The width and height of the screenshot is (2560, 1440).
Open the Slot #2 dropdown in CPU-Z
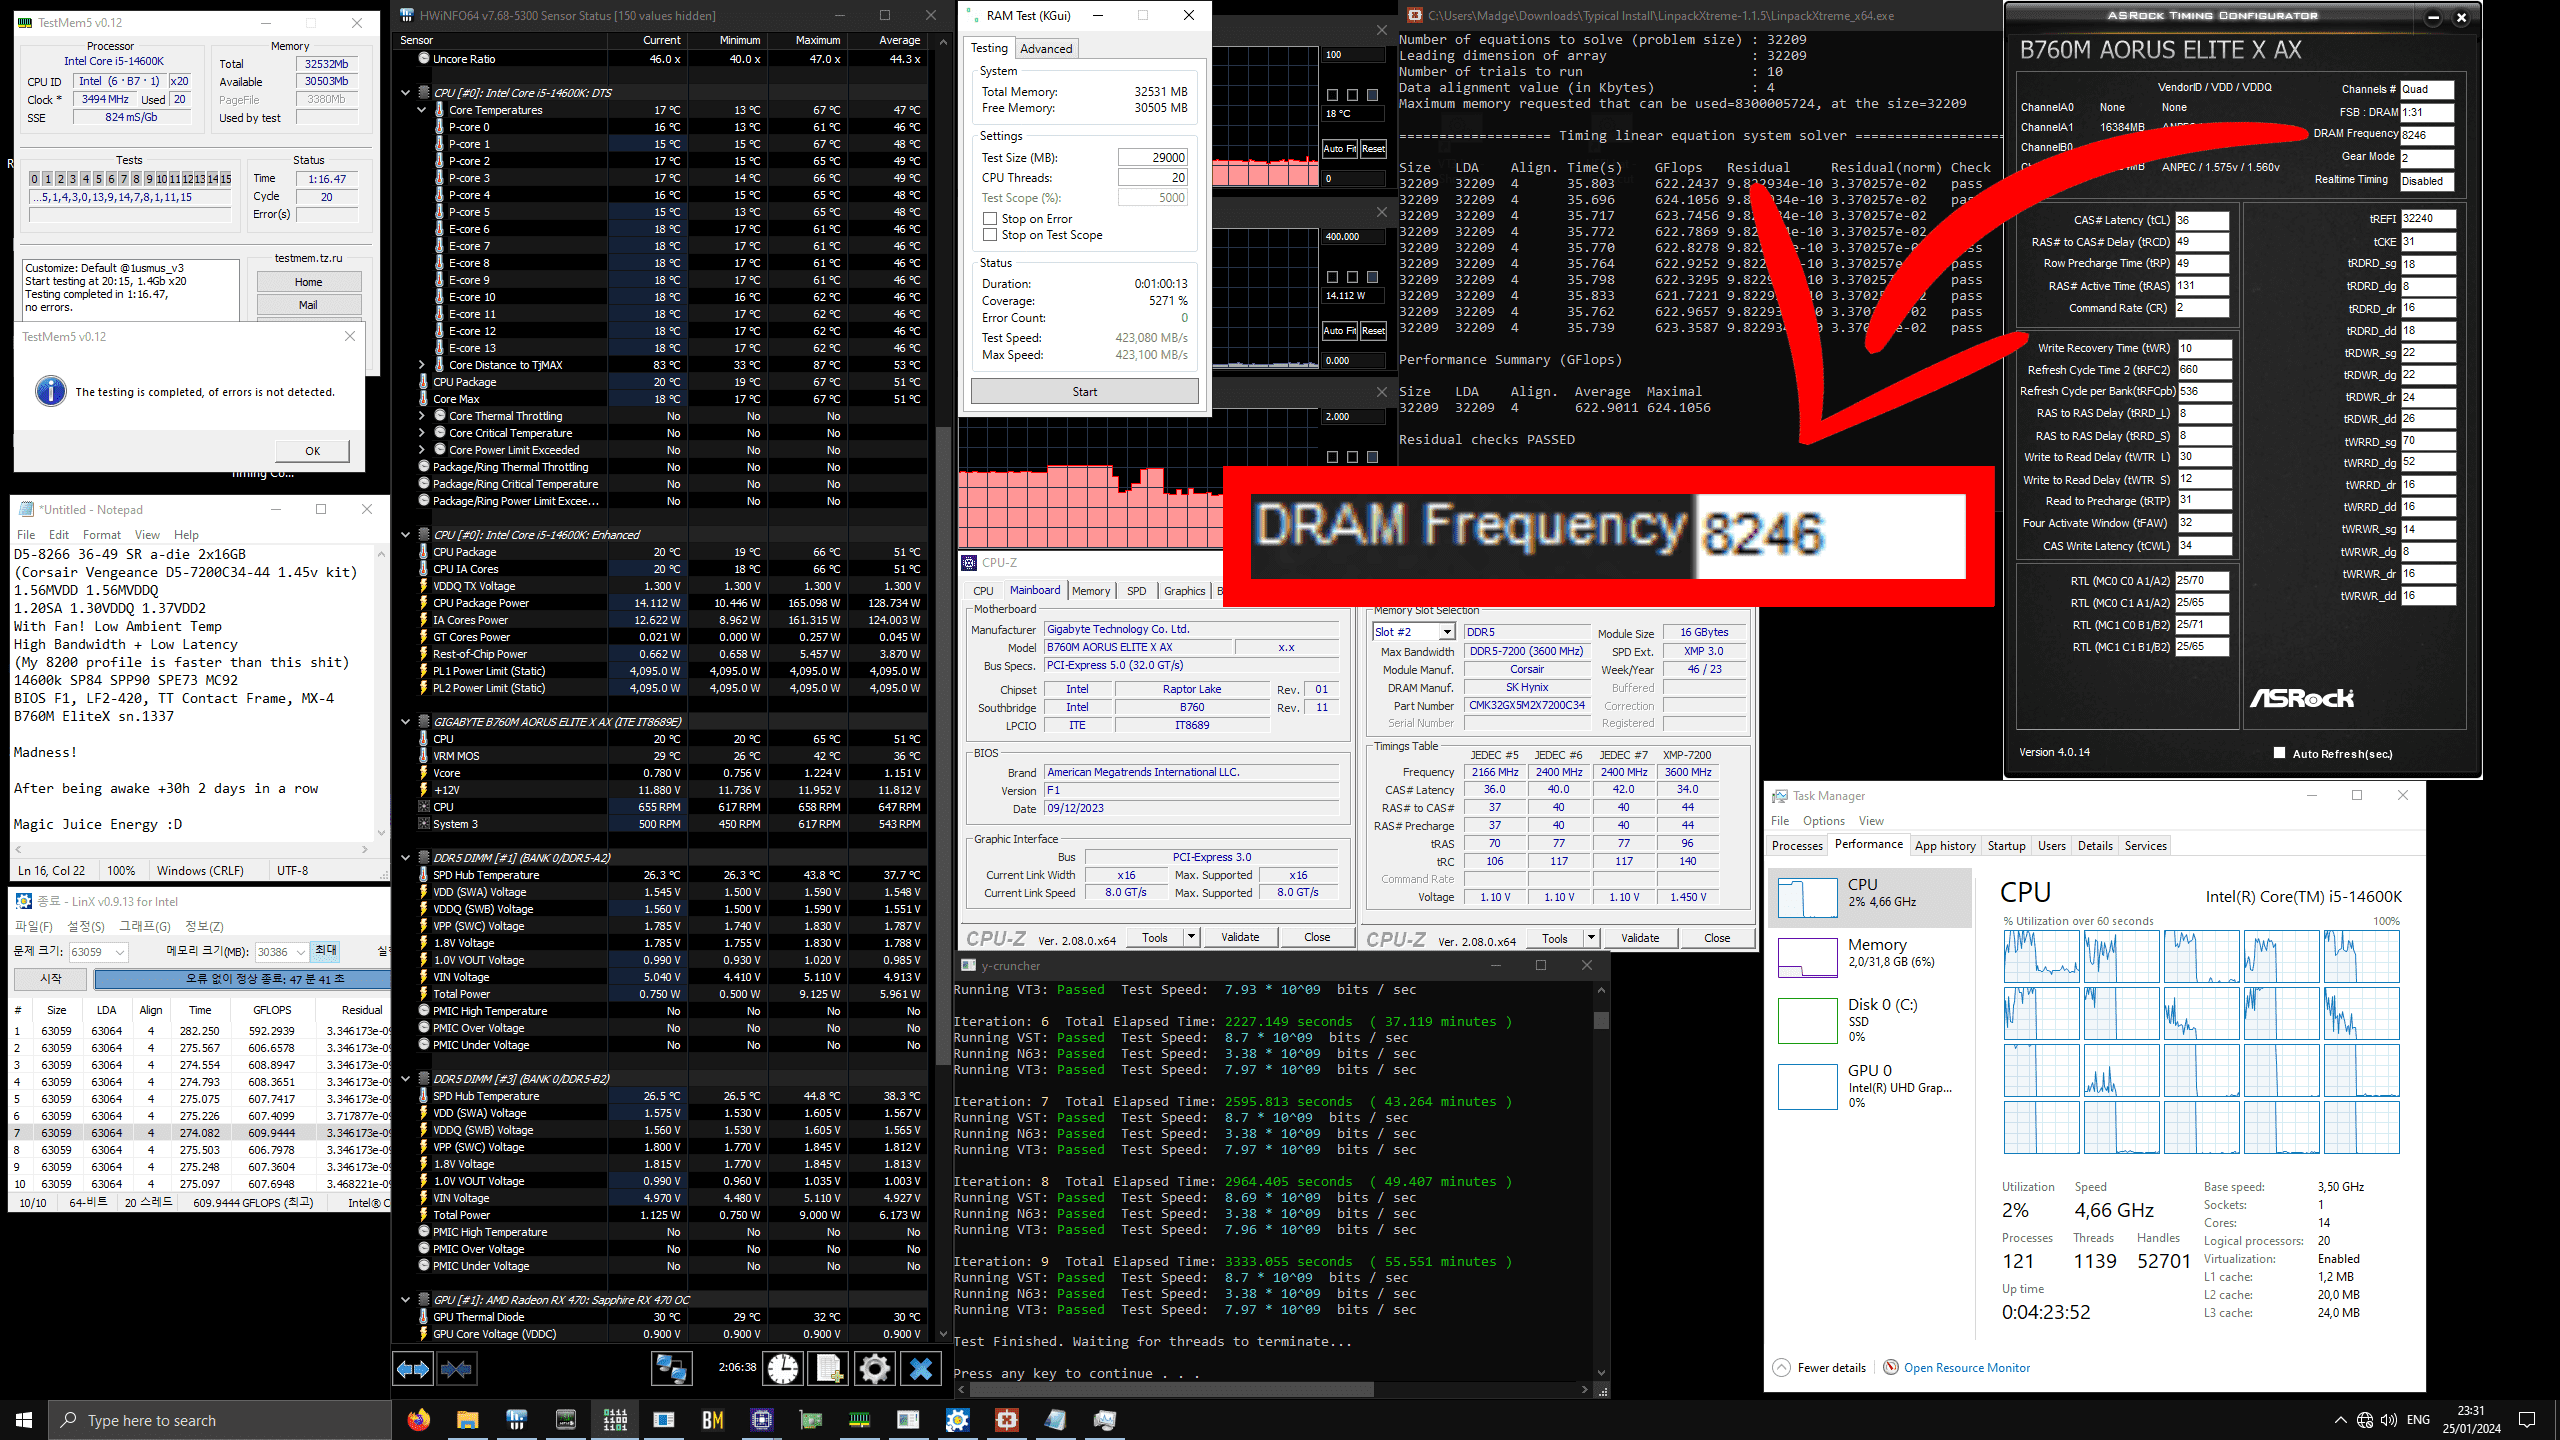[1446, 632]
